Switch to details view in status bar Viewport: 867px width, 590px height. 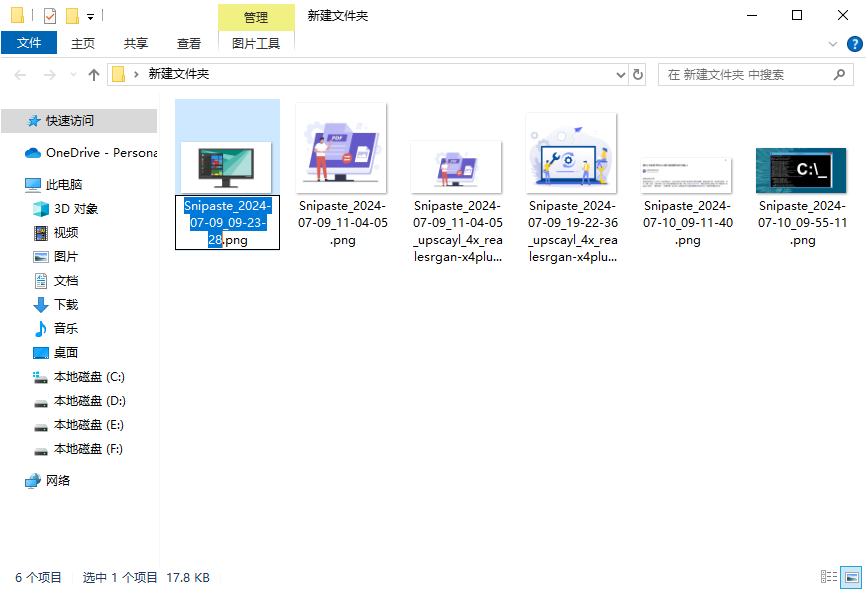click(x=829, y=577)
